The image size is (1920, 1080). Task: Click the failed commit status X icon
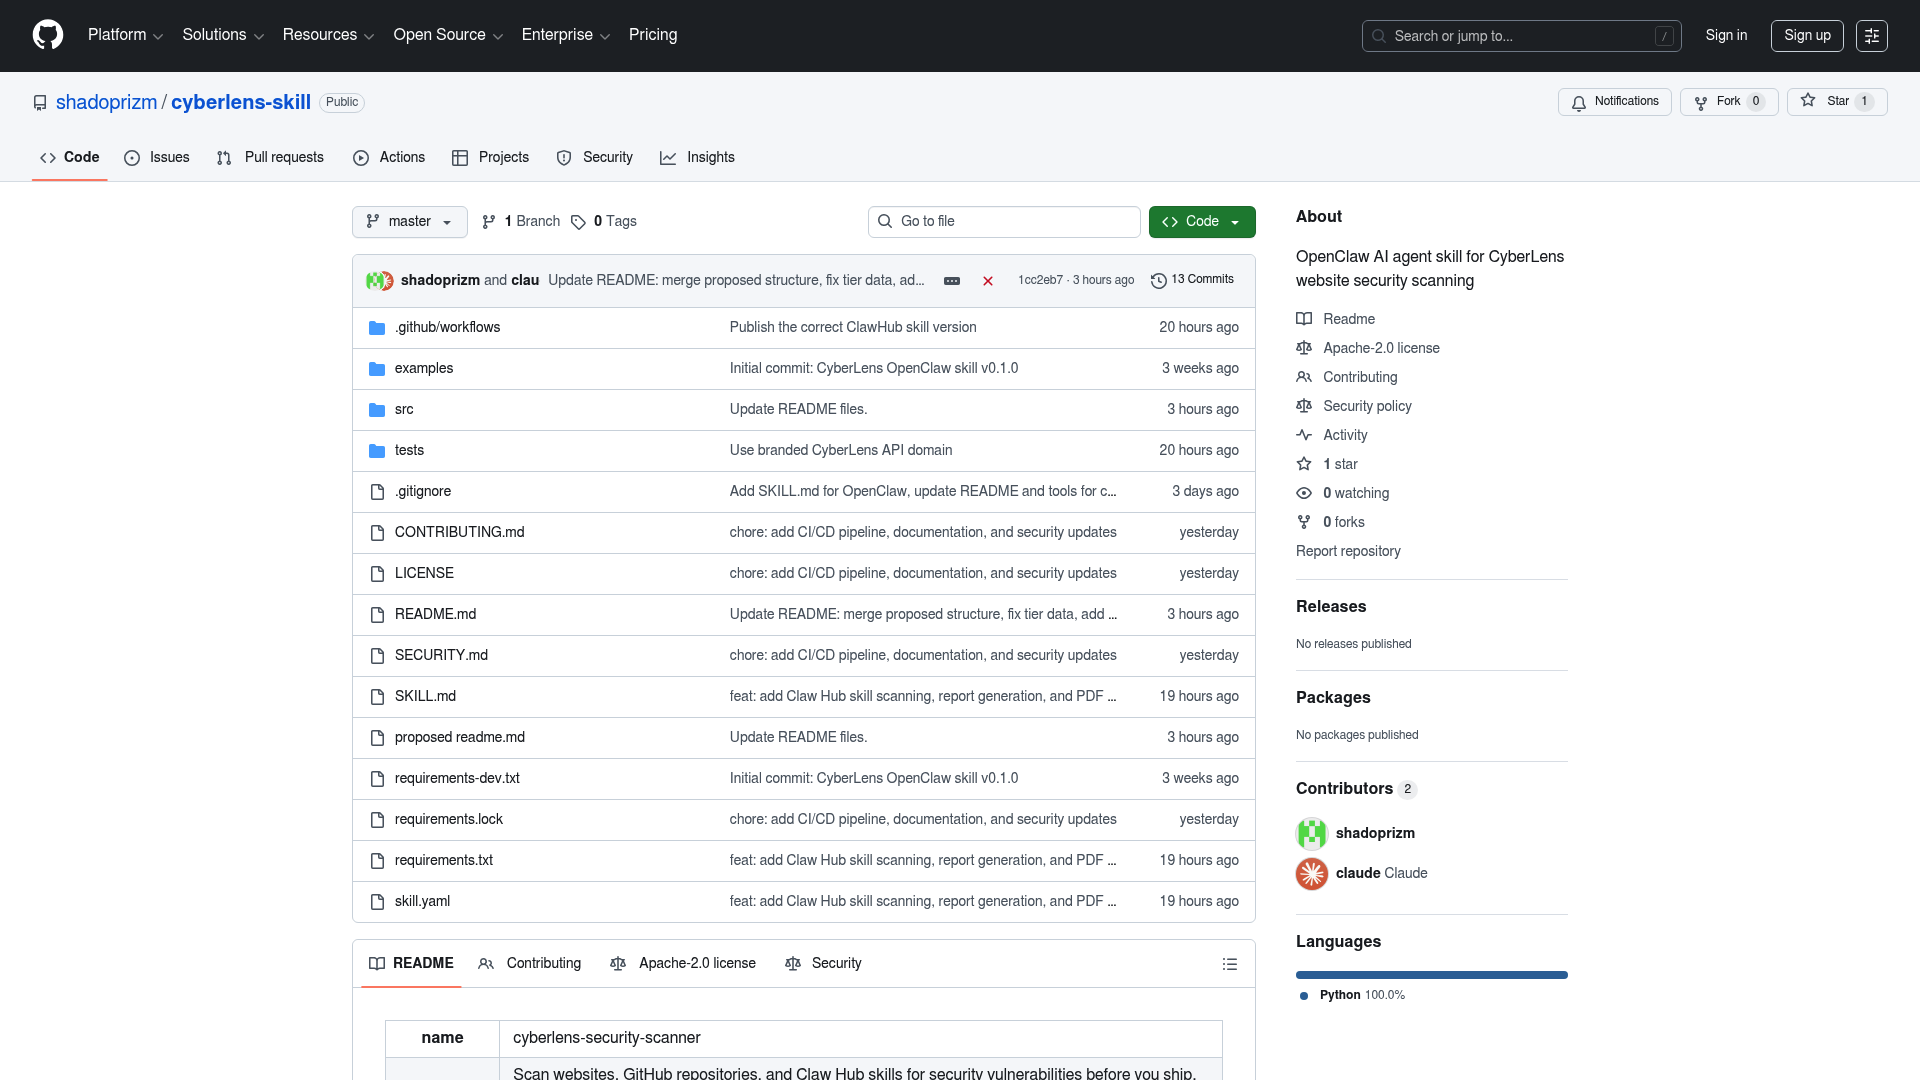point(988,281)
